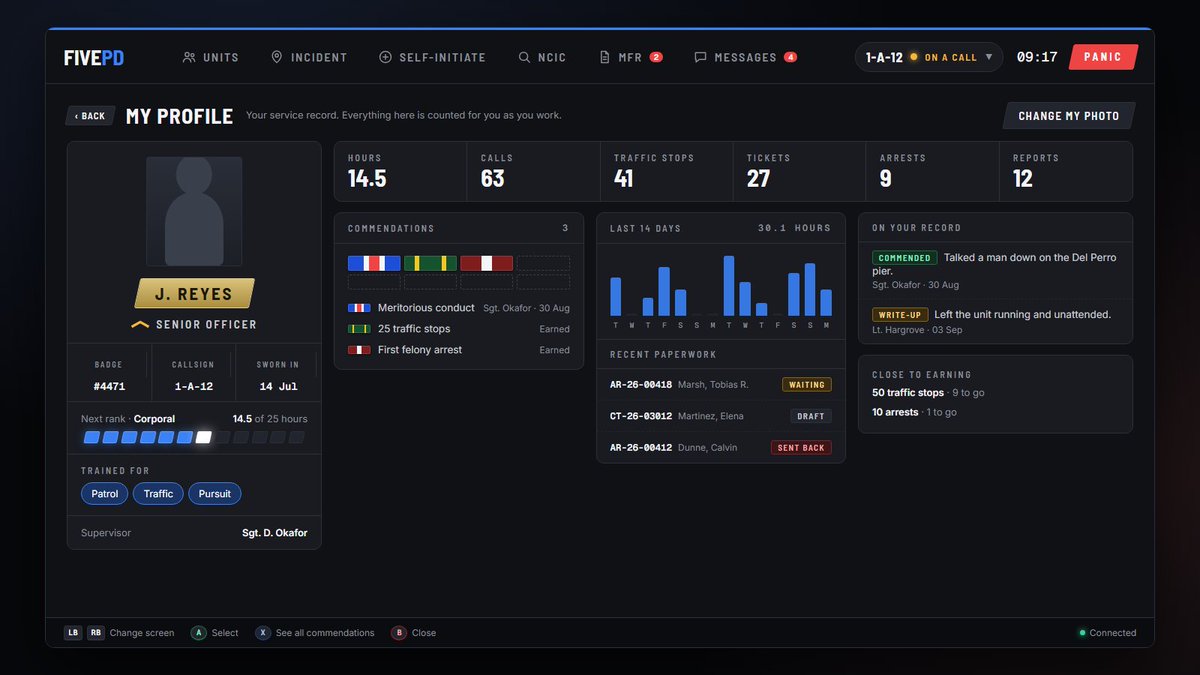Hit the red PANIC button
The width and height of the screenshot is (1200, 675).
1103,57
